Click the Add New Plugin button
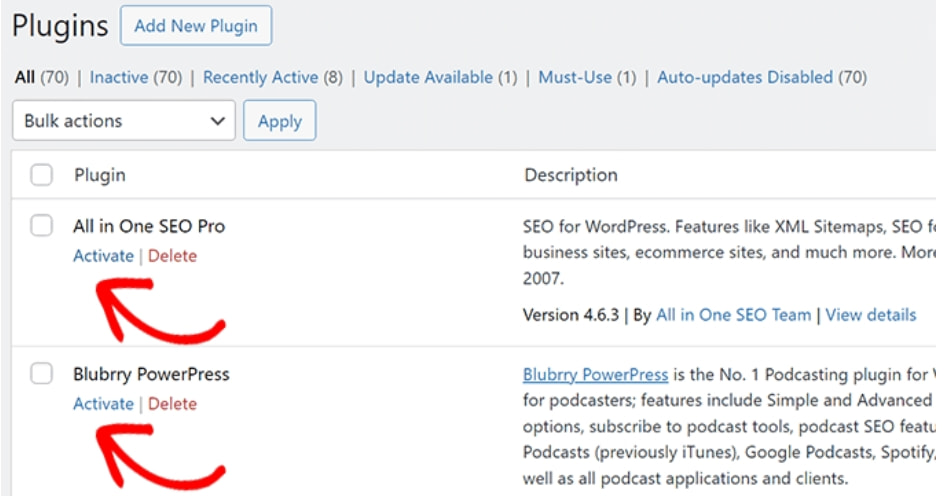 (195, 26)
